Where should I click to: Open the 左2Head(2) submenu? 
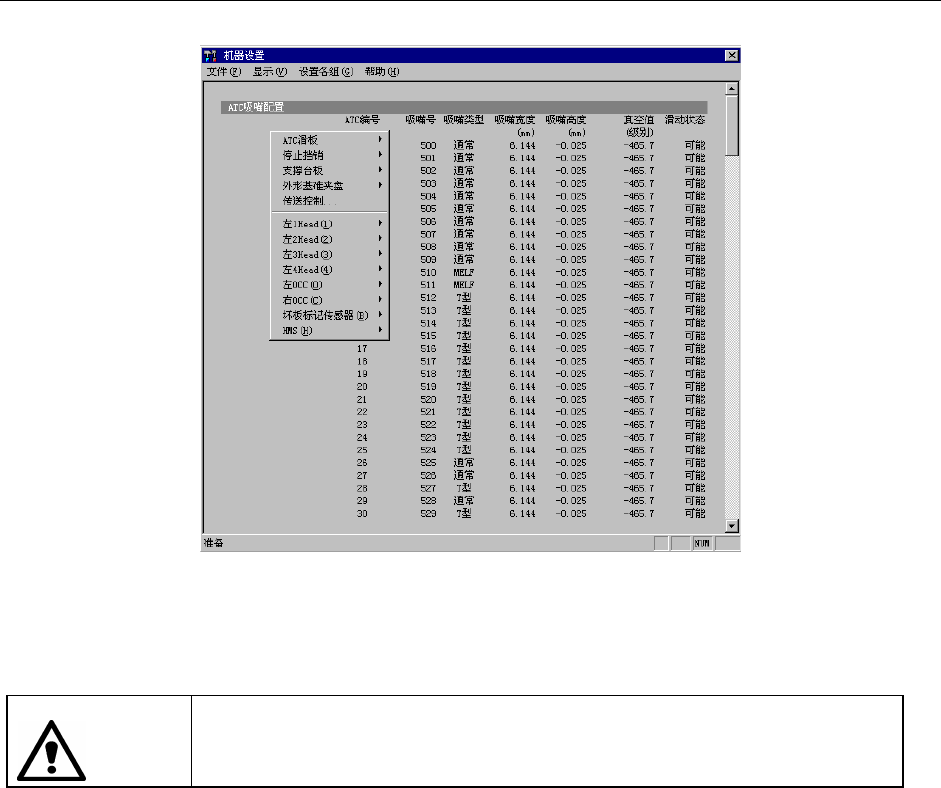[x=329, y=239]
